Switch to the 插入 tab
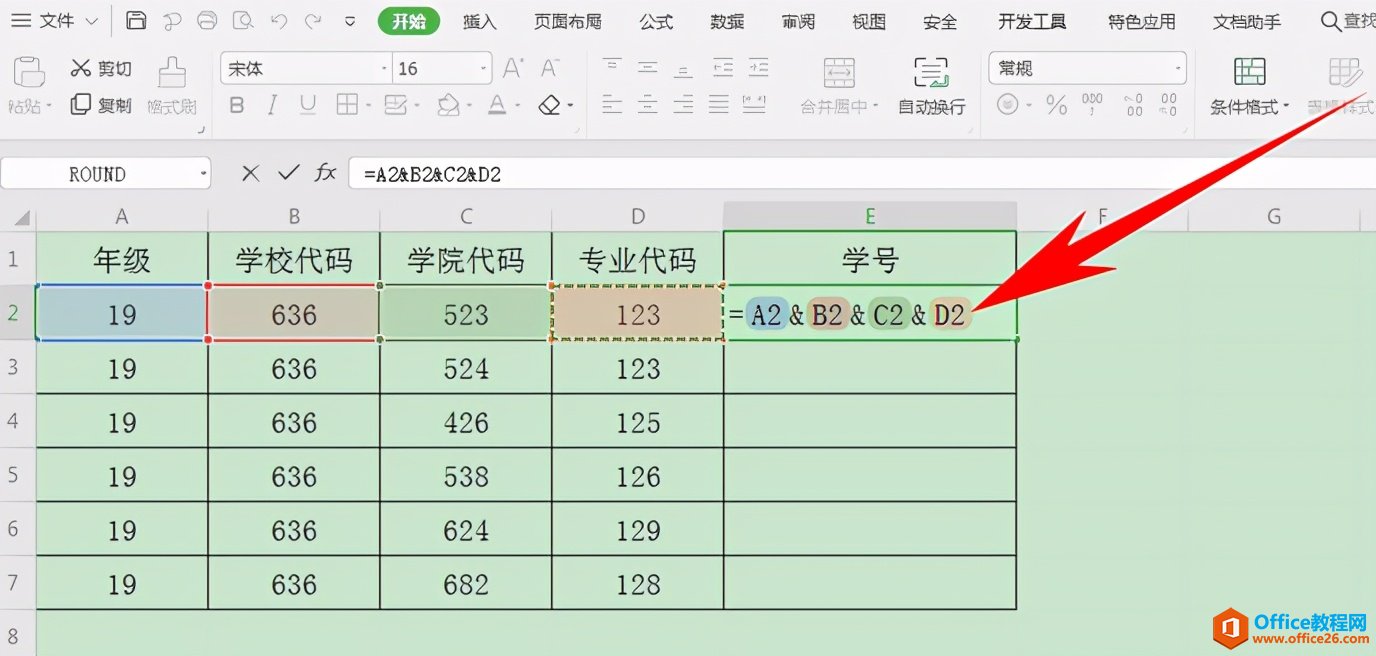The width and height of the screenshot is (1376, 656). pyautogui.click(x=479, y=21)
